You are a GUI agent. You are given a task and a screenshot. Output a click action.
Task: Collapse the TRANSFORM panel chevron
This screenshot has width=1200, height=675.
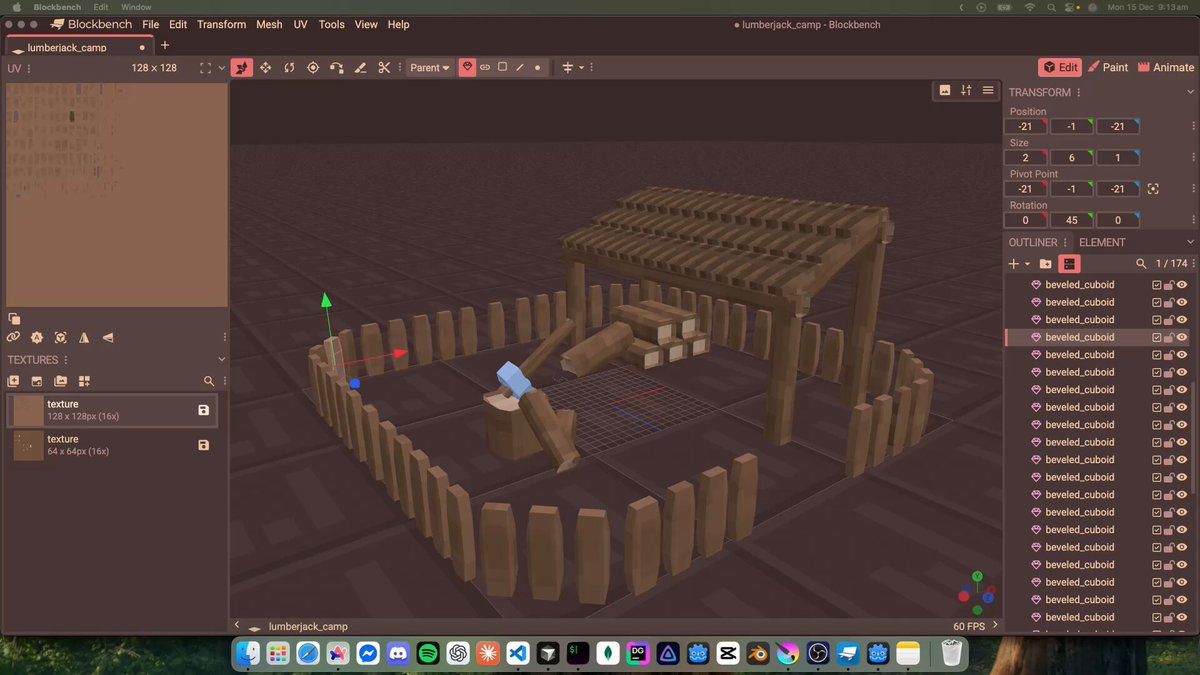(x=1190, y=93)
